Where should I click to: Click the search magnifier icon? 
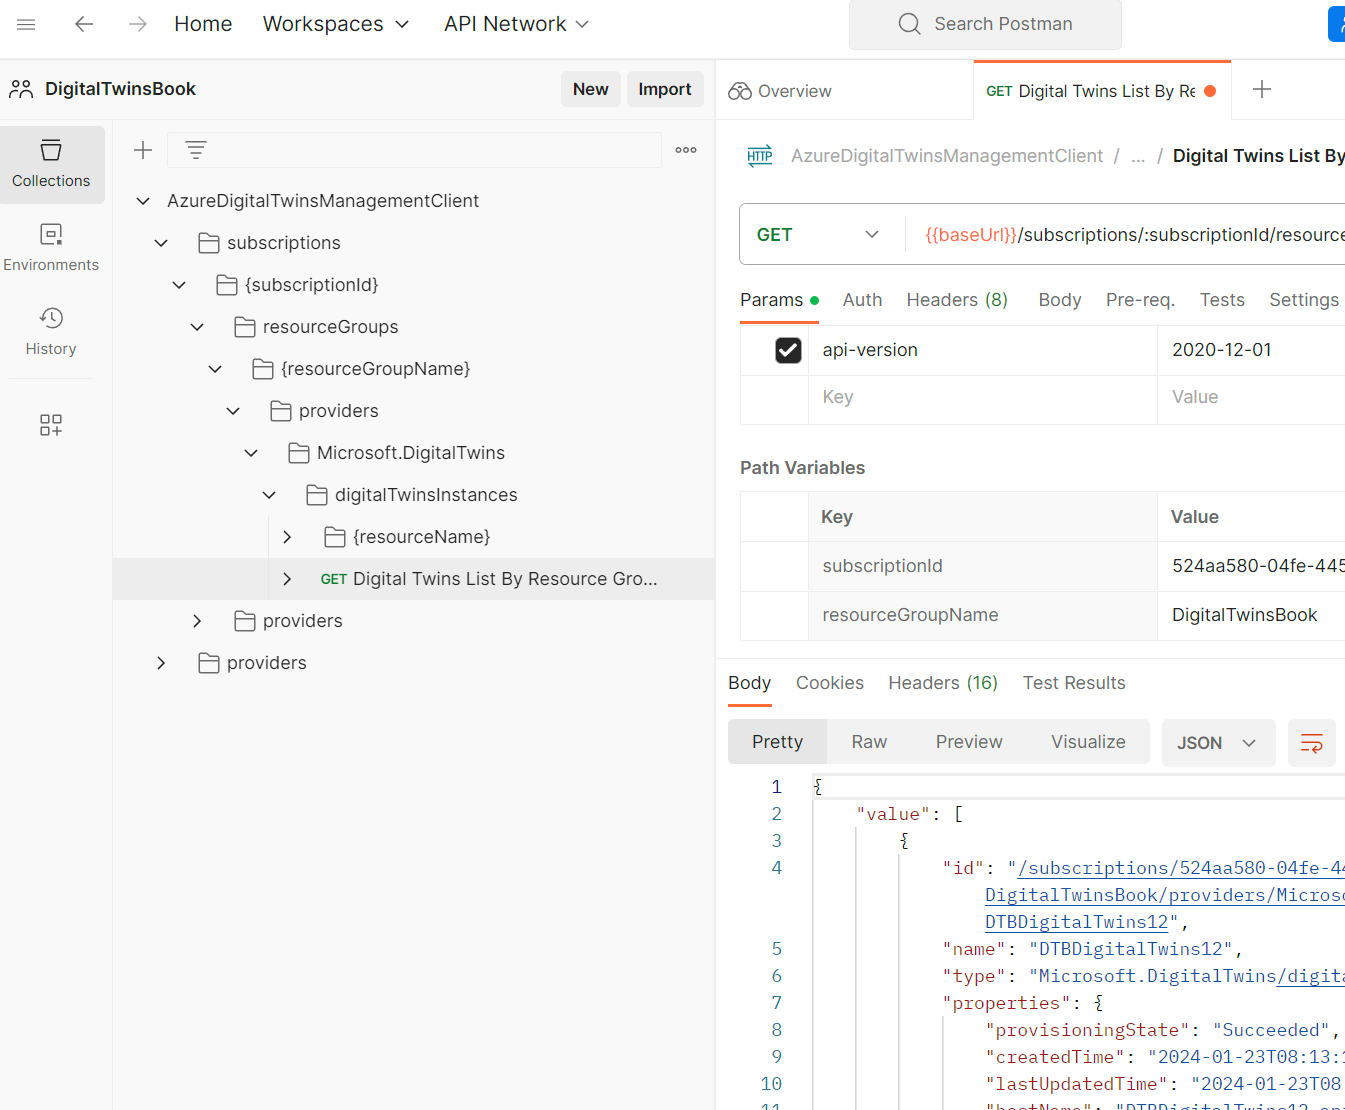tap(909, 24)
